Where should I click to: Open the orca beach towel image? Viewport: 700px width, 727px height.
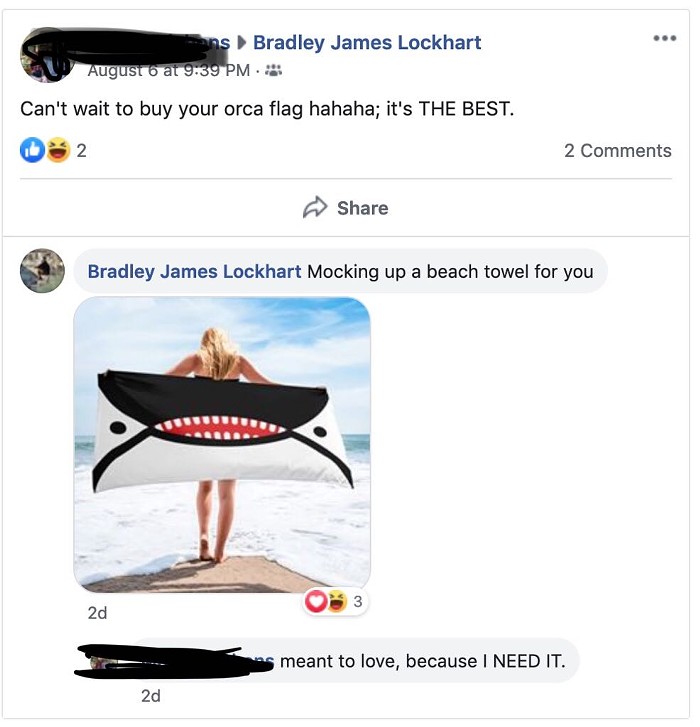(222, 445)
